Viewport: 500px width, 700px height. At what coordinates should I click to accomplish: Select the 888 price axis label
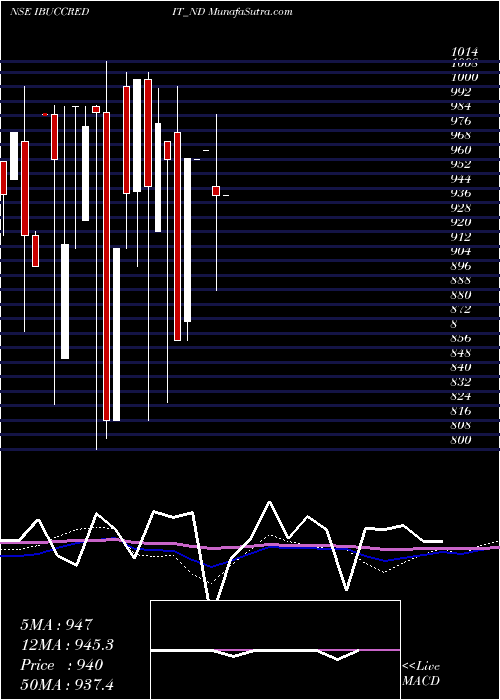(461, 280)
